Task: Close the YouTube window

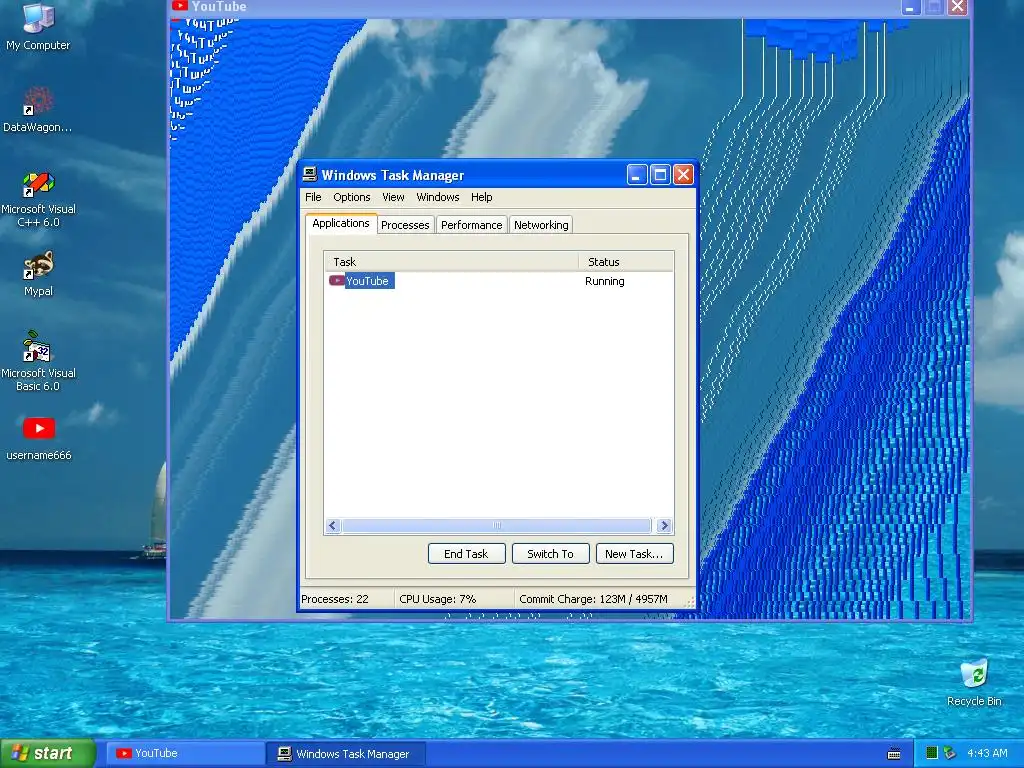Action: pos(957,7)
